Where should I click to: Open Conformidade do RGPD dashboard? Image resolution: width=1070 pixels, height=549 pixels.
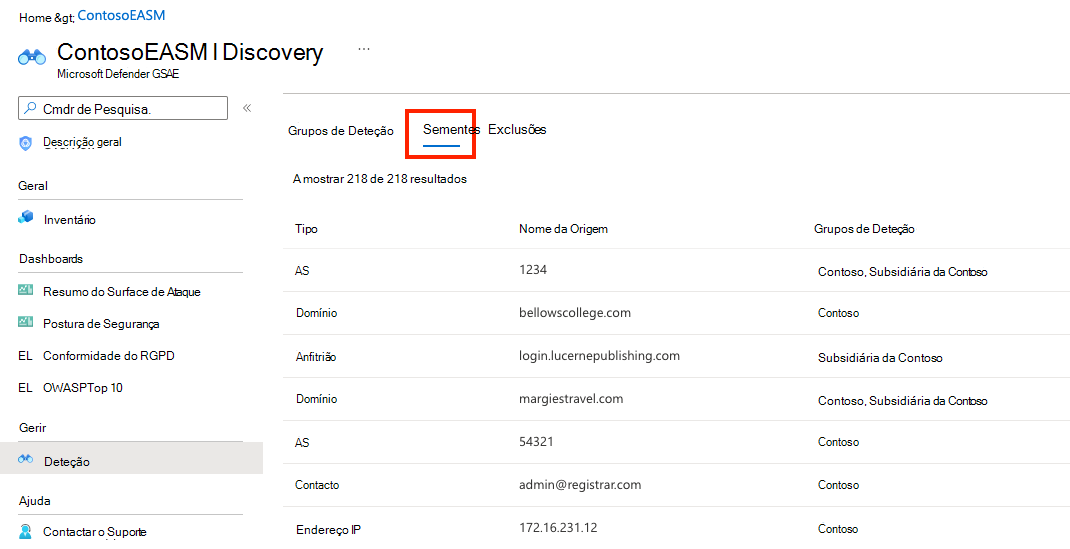pyautogui.click(x=109, y=355)
